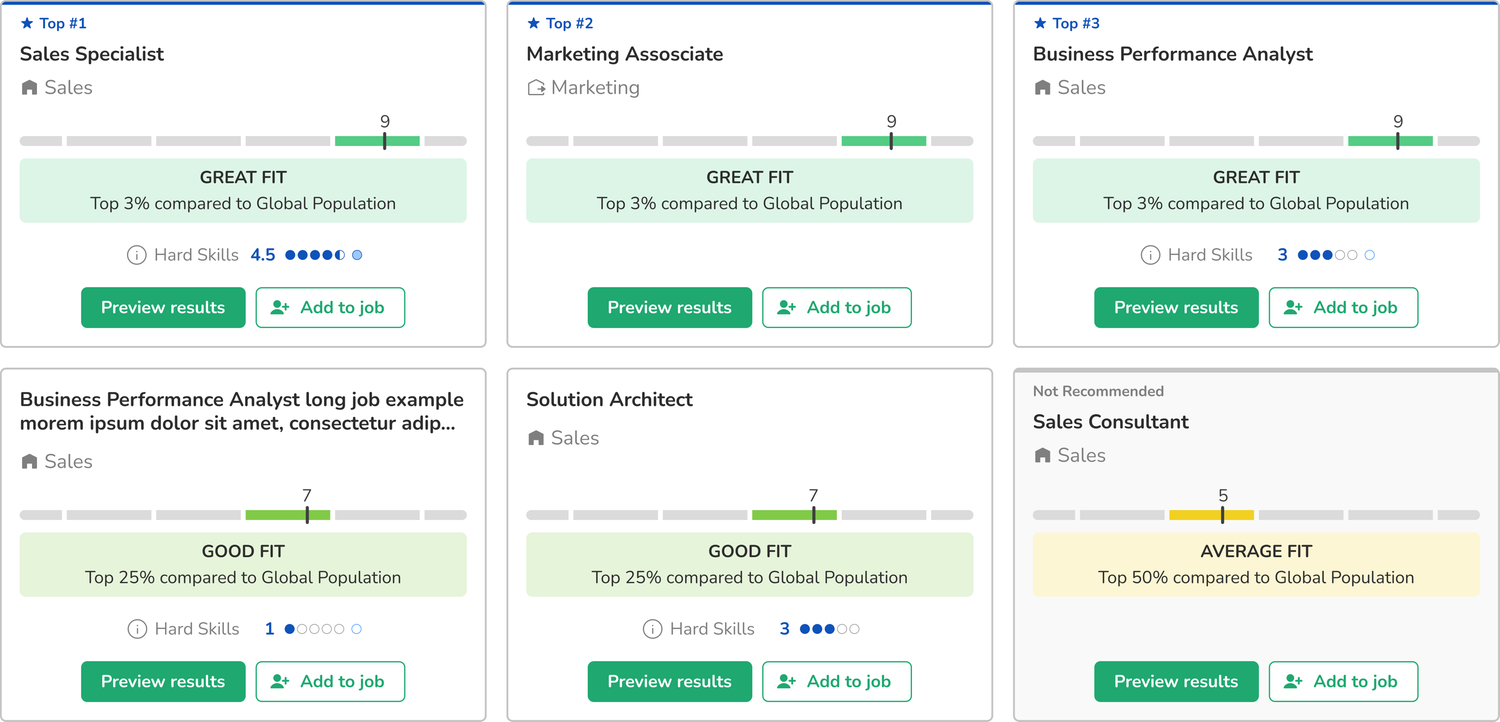Image resolution: width=1500 pixels, height=722 pixels.
Task: Add to job on Solution Architect card
Action: click(837, 681)
